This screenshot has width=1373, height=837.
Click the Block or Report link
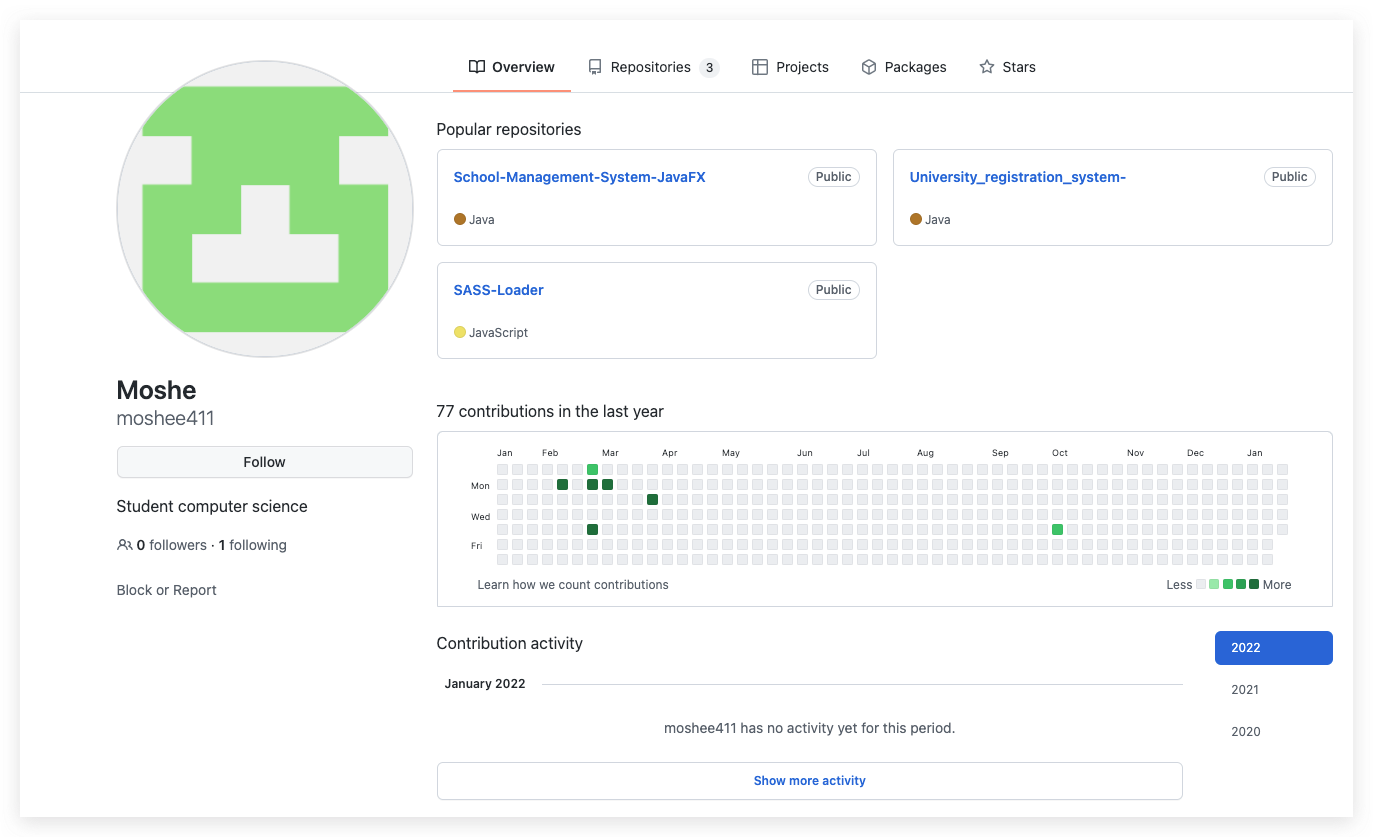[x=167, y=590]
